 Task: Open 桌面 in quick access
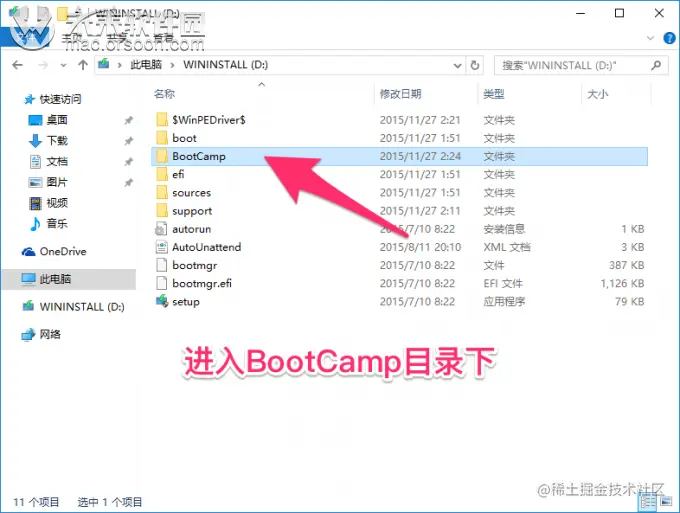point(57,120)
